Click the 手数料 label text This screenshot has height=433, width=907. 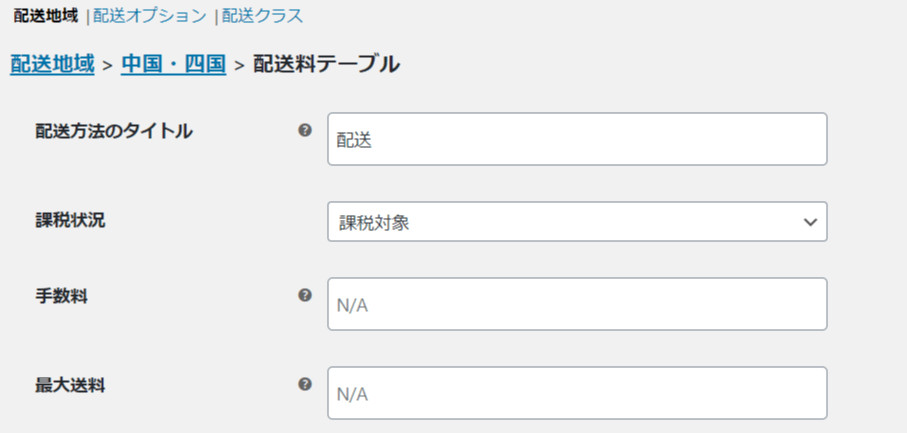pyautogui.click(x=62, y=297)
